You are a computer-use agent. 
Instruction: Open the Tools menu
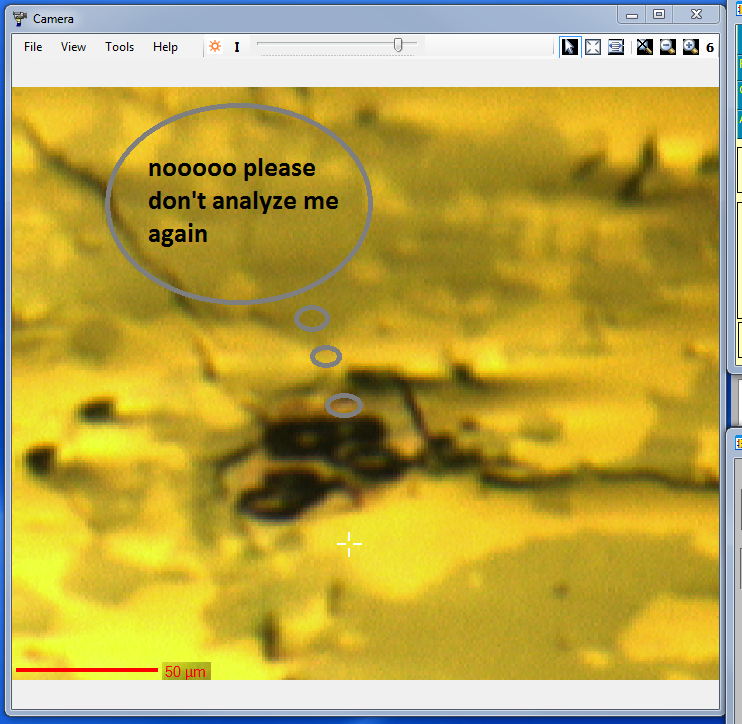119,47
